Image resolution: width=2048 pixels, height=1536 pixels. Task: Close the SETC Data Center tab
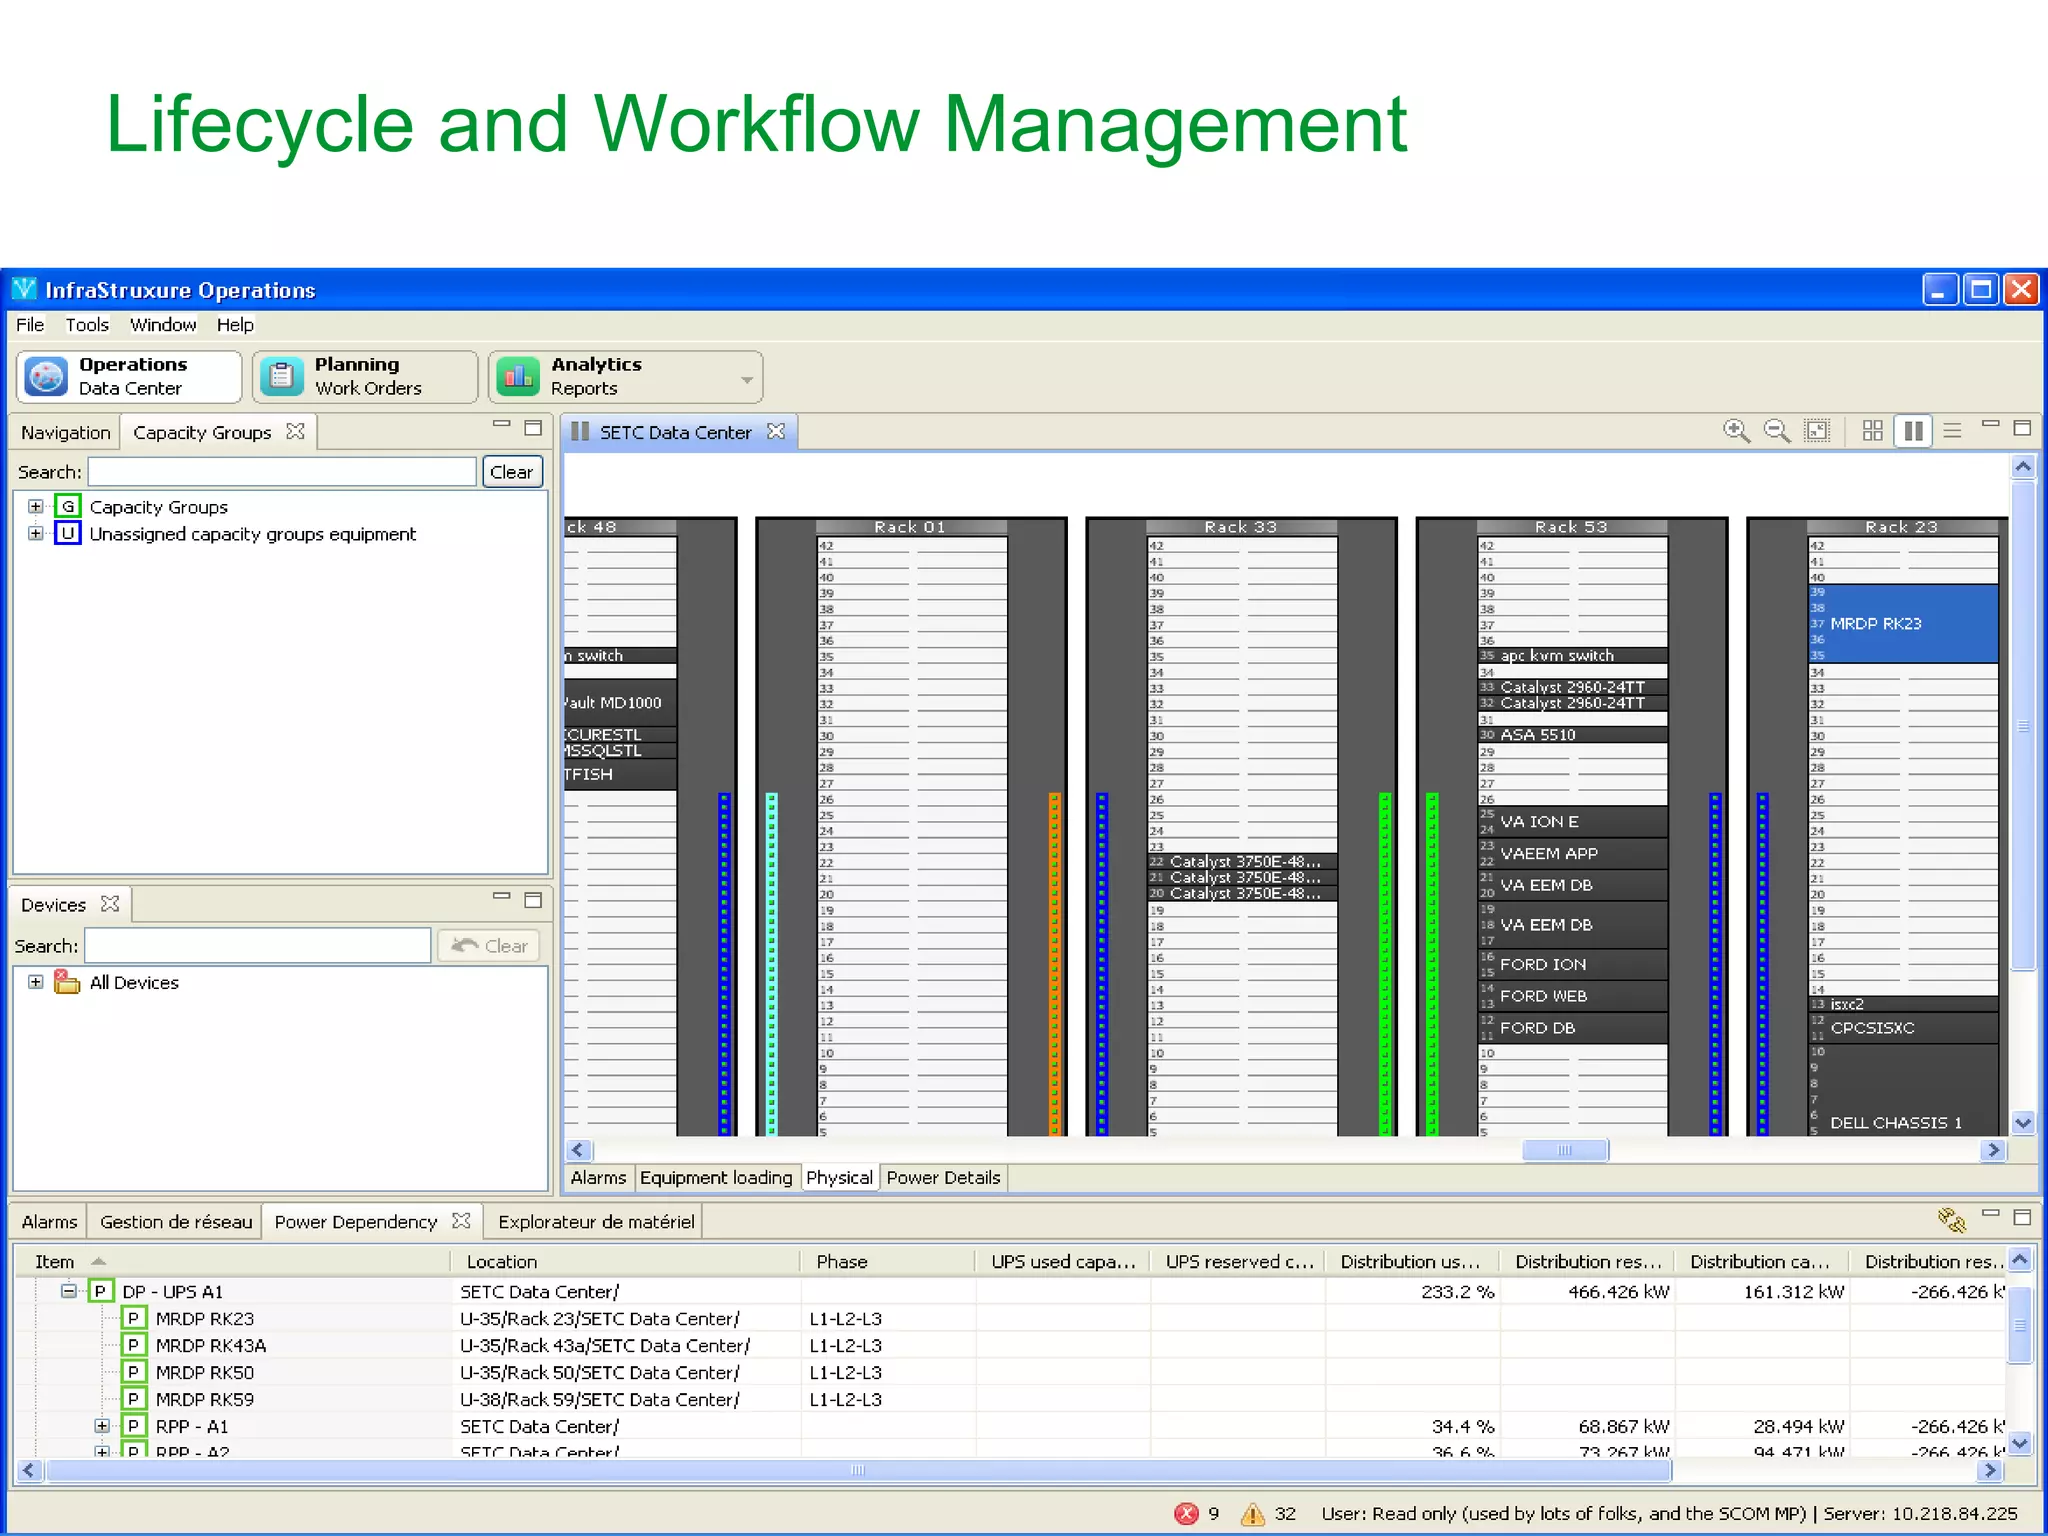(776, 431)
